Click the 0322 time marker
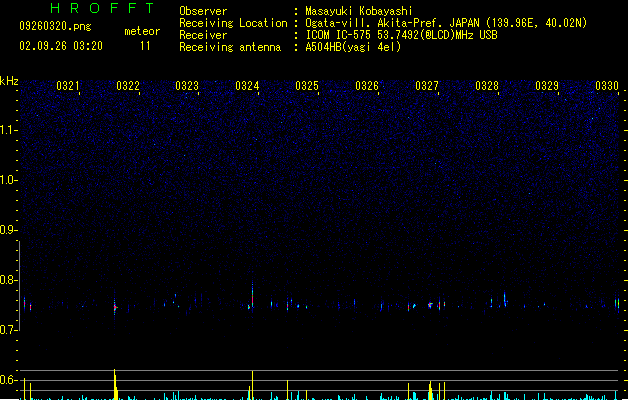Viewport: 629px width, 400px height. (x=128, y=86)
